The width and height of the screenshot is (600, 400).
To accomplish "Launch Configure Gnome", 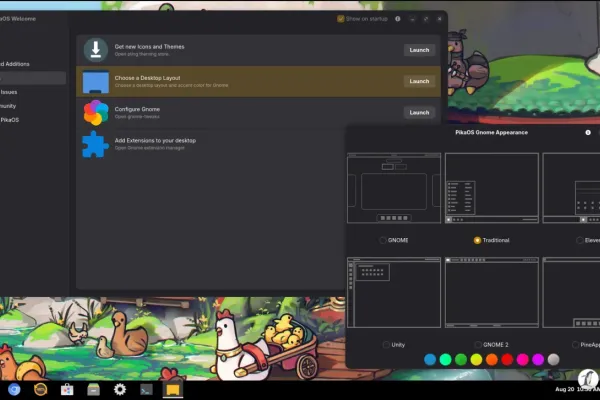I will [419, 113].
